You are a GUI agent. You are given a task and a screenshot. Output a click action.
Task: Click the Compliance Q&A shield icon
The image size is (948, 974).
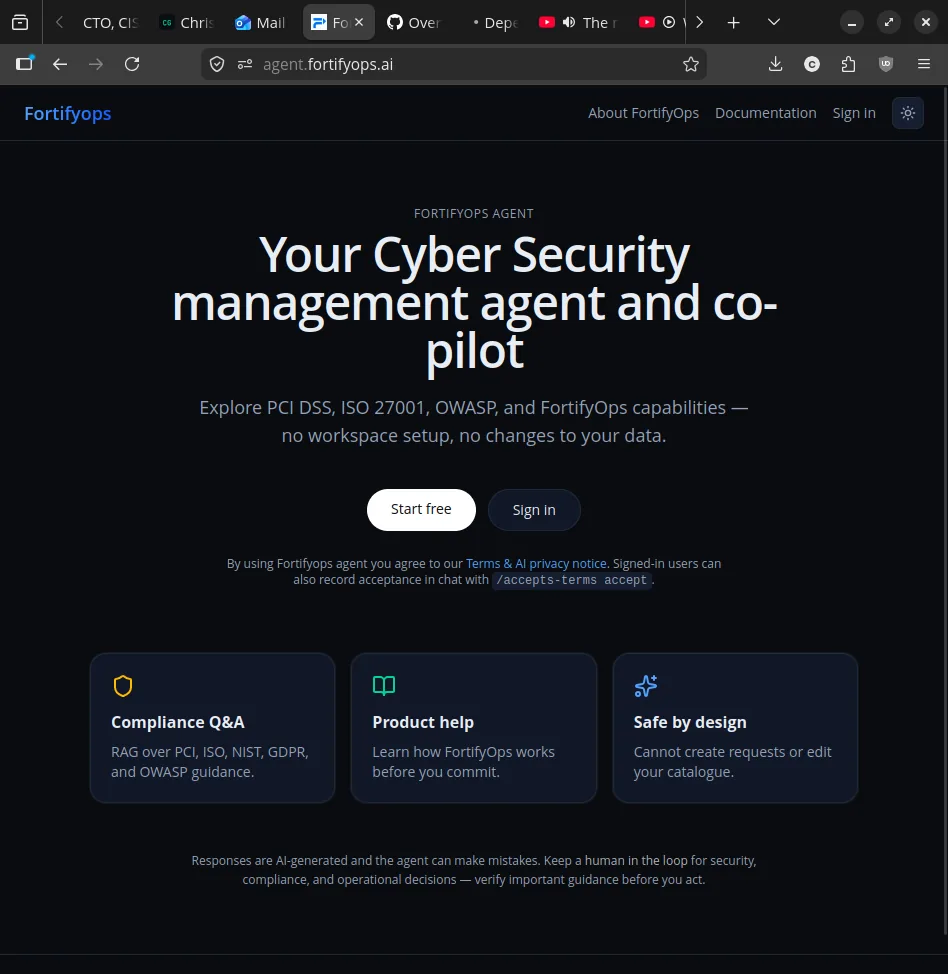pos(123,686)
